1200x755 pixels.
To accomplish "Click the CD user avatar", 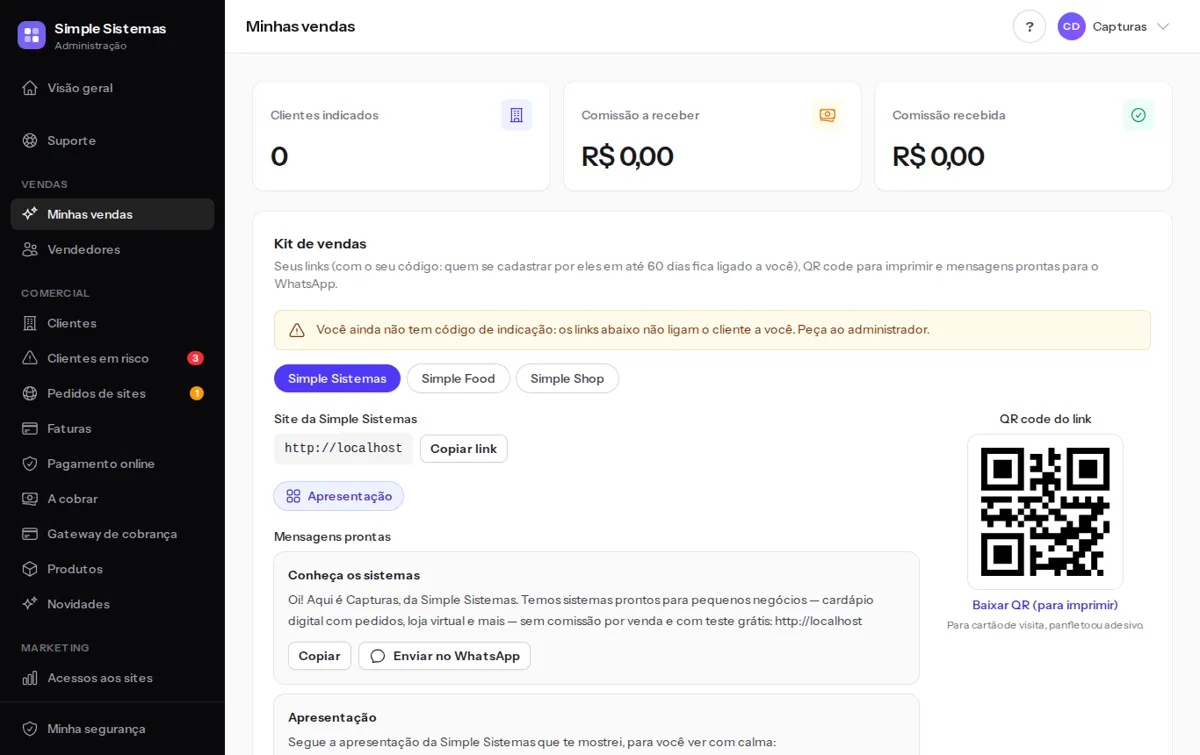I will pos(1071,26).
